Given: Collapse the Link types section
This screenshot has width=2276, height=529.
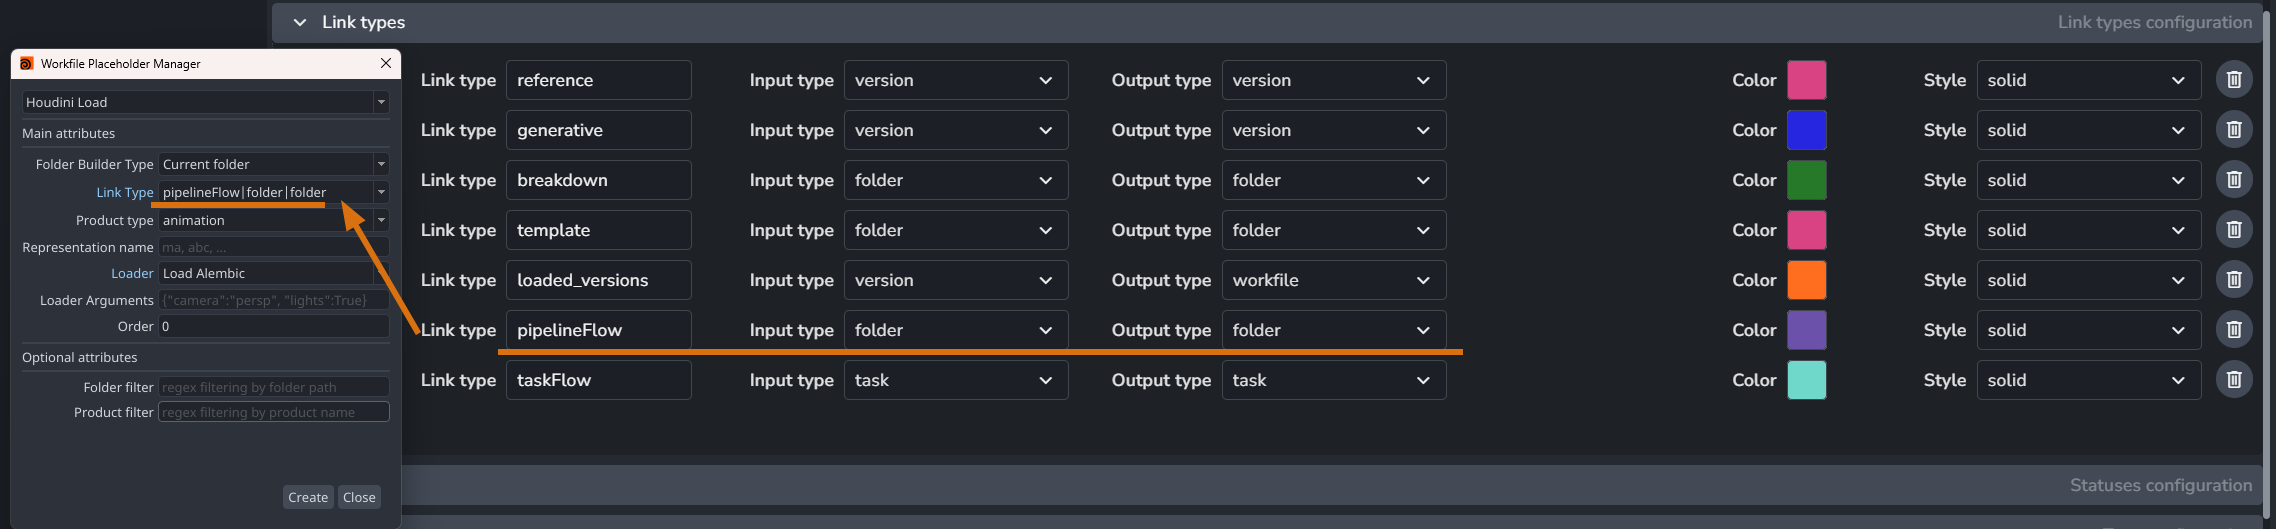Looking at the screenshot, I should coord(300,22).
